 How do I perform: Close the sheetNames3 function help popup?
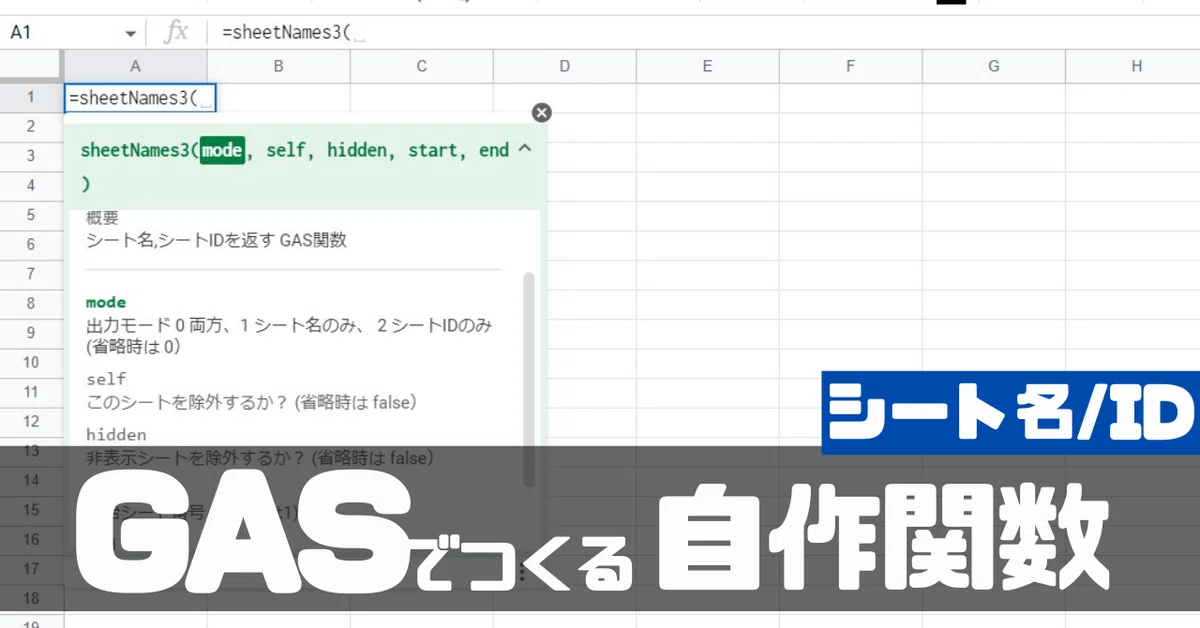click(x=541, y=112)
